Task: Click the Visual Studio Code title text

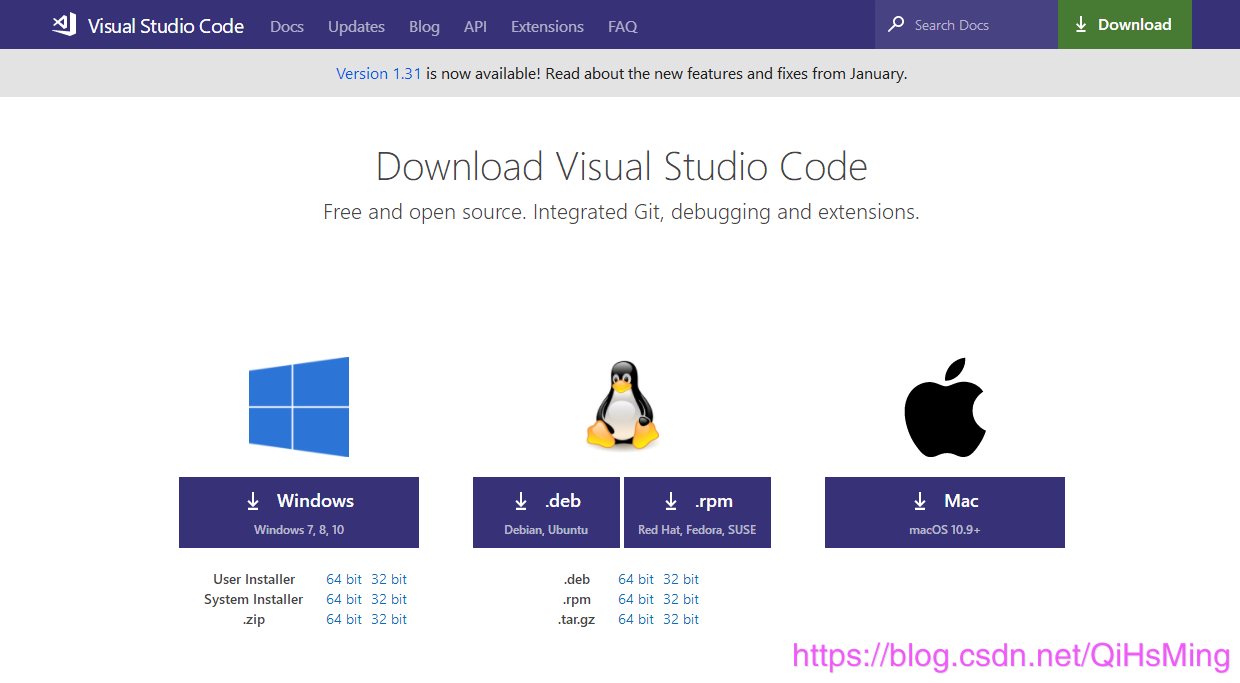Action: (166, 26)
